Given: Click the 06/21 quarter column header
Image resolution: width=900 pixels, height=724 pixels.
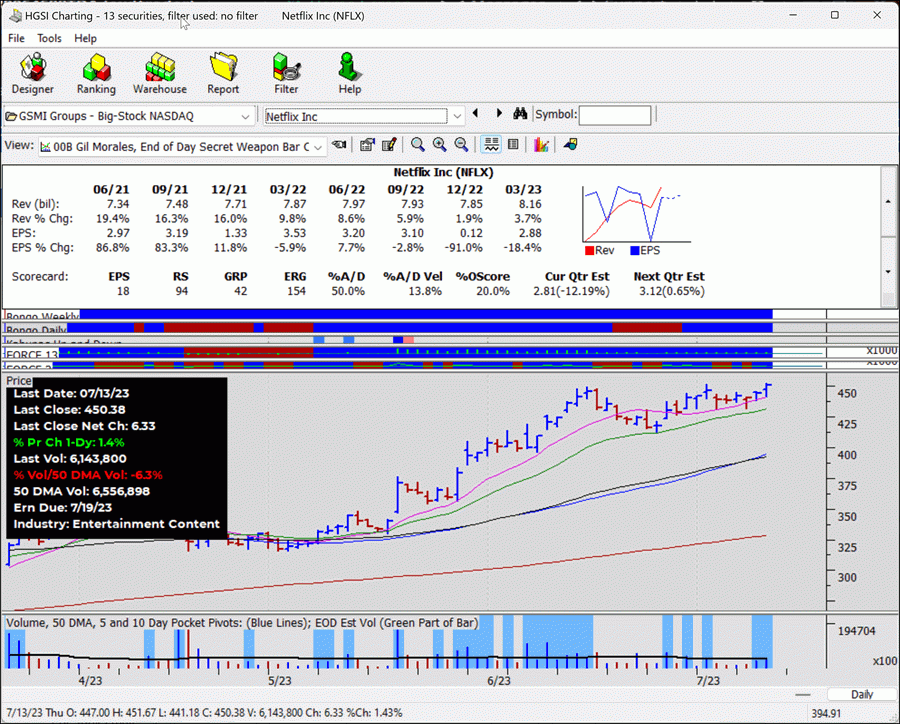Looking at the screenshot, I should coord(111,189).
